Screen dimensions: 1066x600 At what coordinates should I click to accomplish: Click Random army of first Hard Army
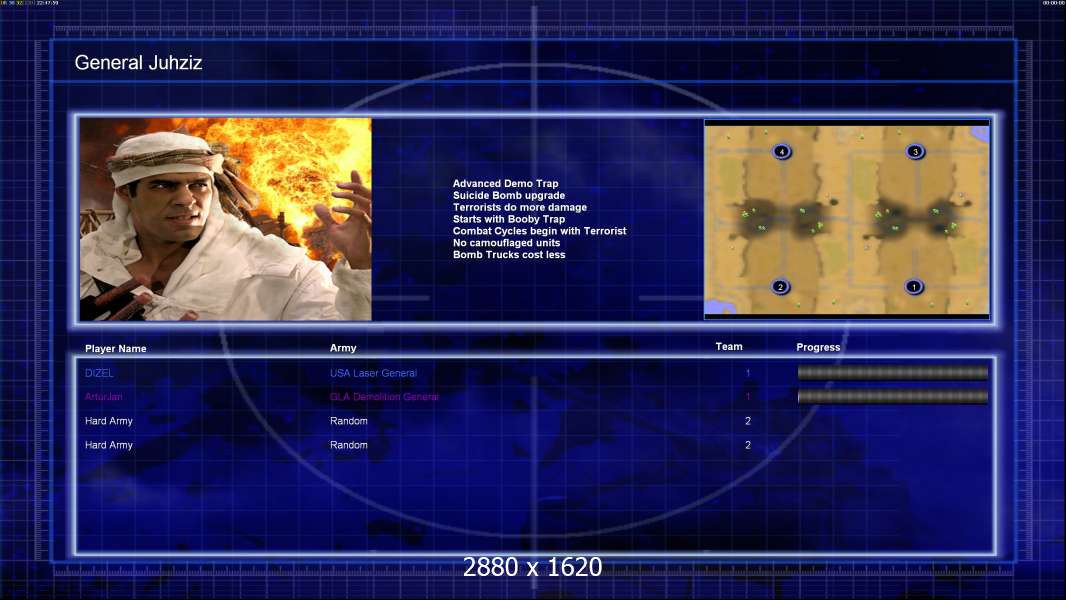coord(349,421)
